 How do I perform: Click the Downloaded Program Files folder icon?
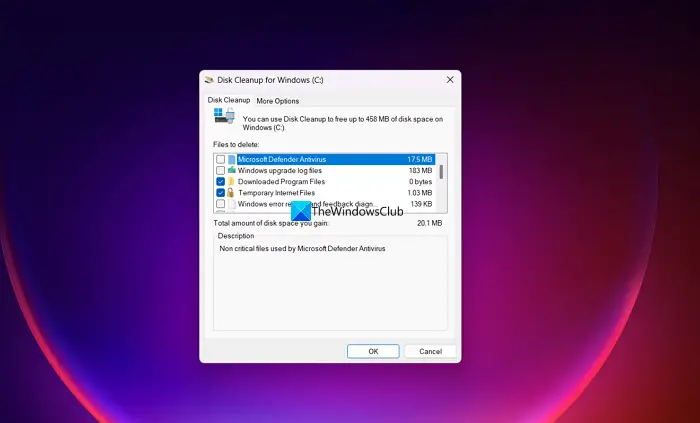[231, 182]
